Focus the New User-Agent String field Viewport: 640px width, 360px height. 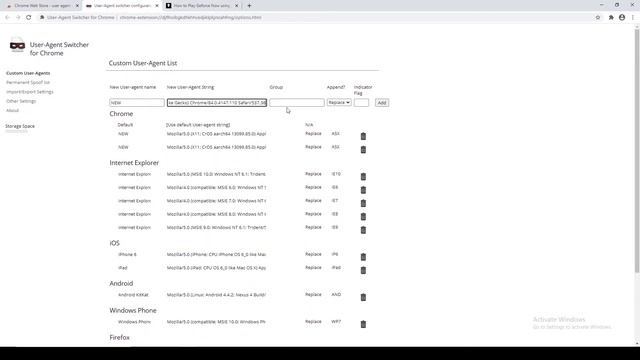(x=217, y=102)
